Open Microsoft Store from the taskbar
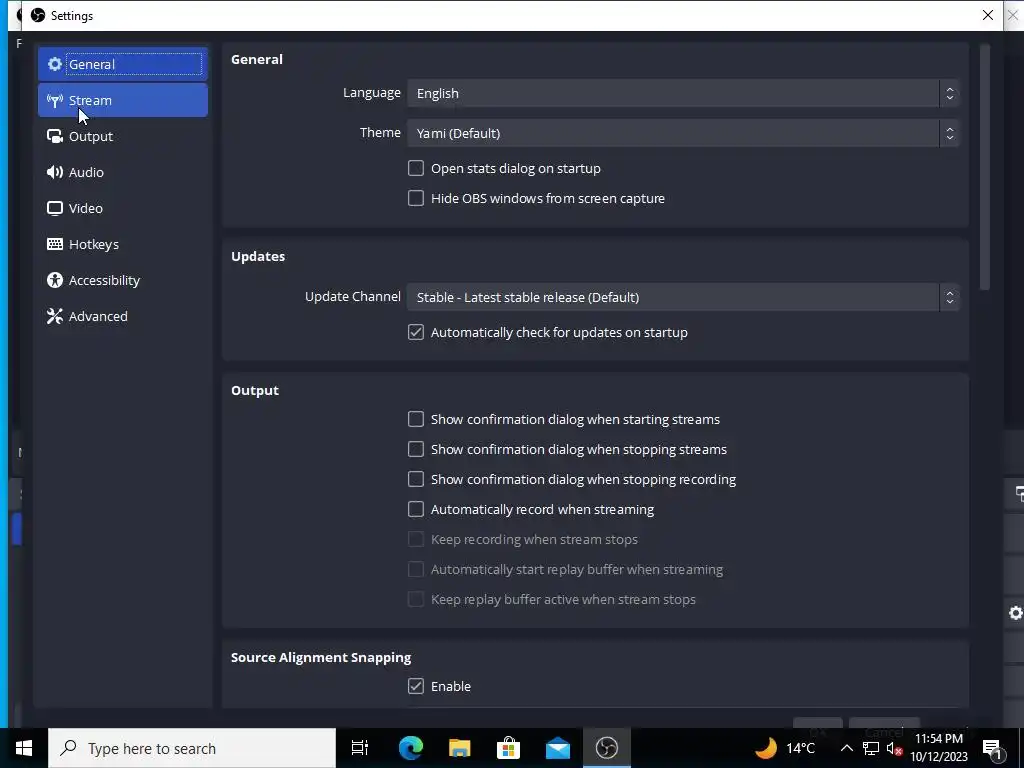Image resolution: width=1024 pixels, height=768 pixels. tap(509, 748)
